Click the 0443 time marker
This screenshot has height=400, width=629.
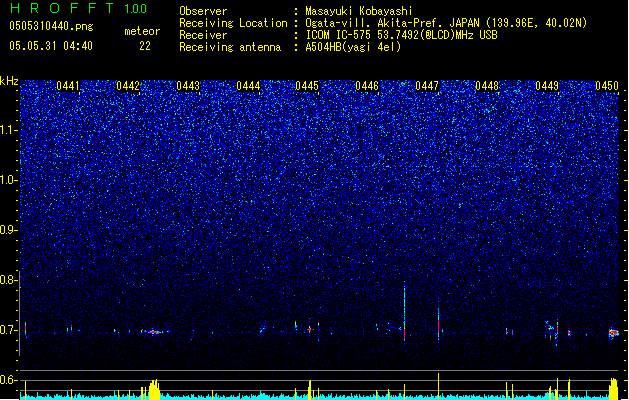pos(188,86)
